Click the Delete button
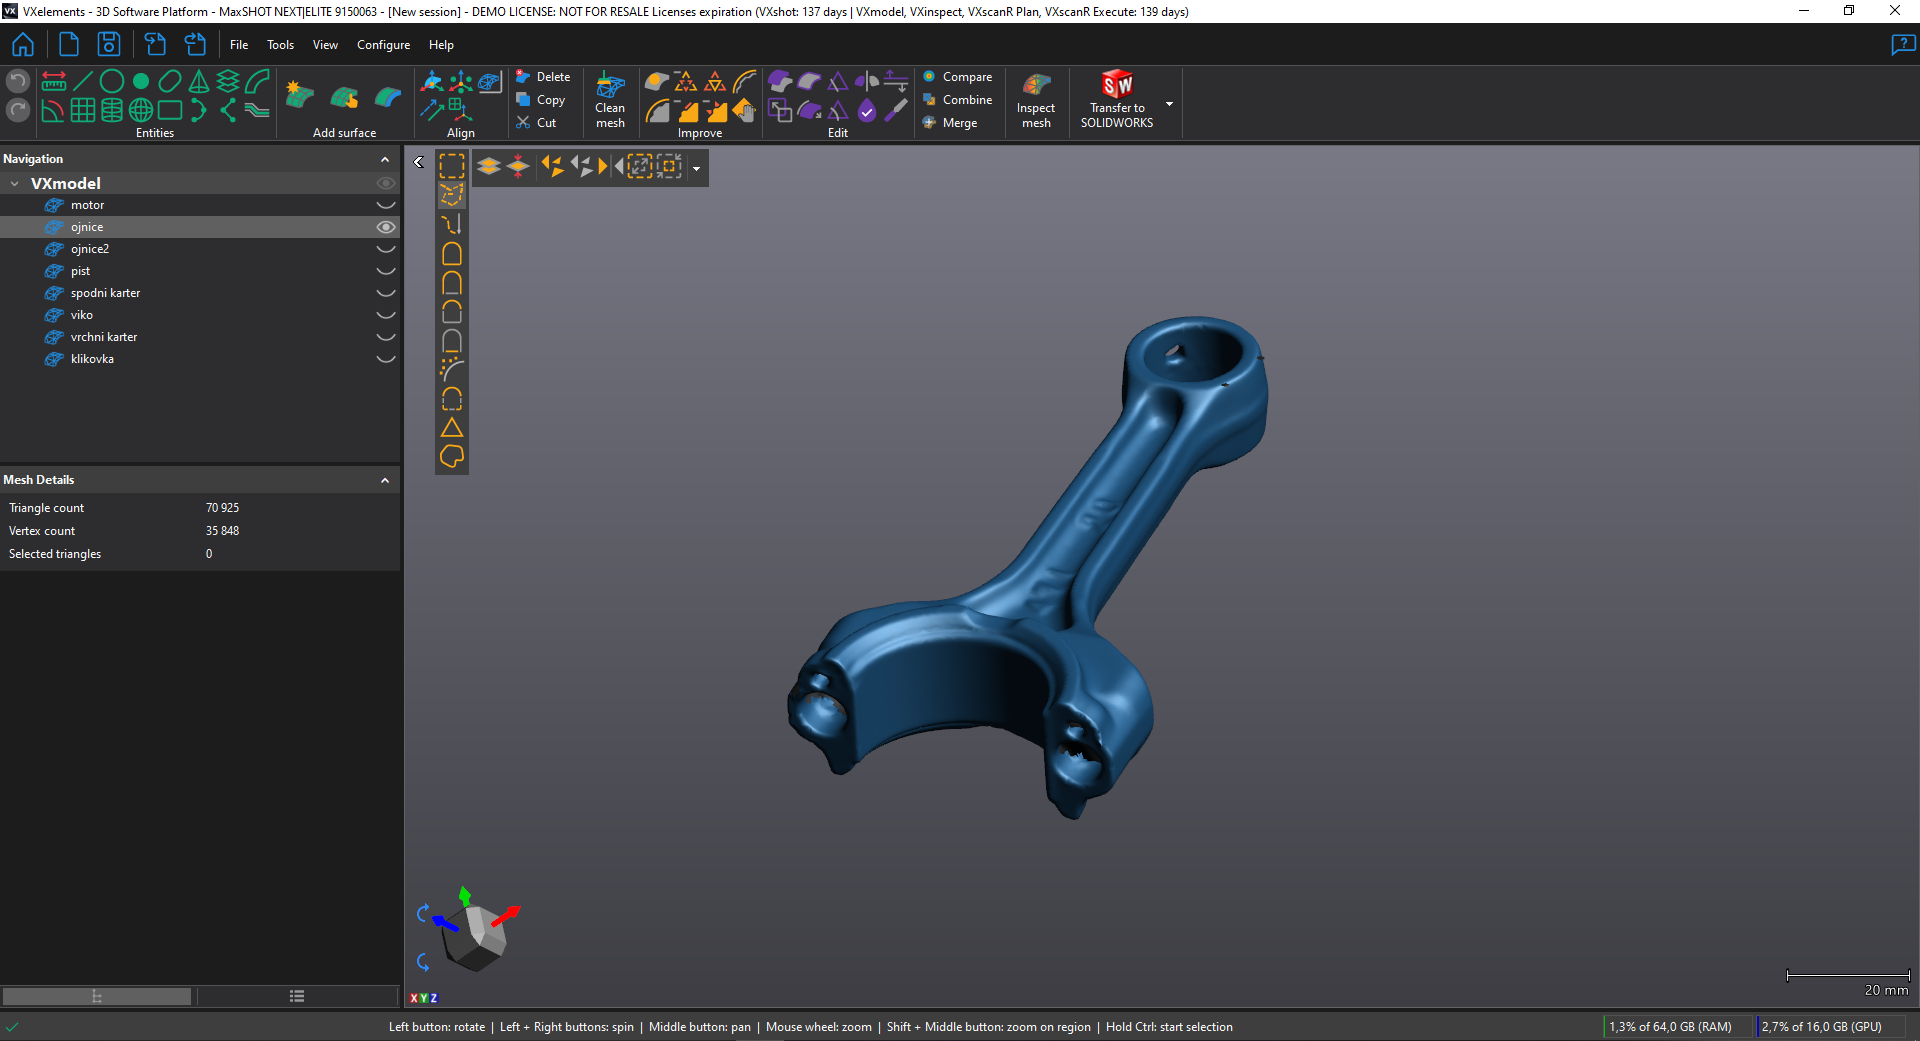 (543, 77)
